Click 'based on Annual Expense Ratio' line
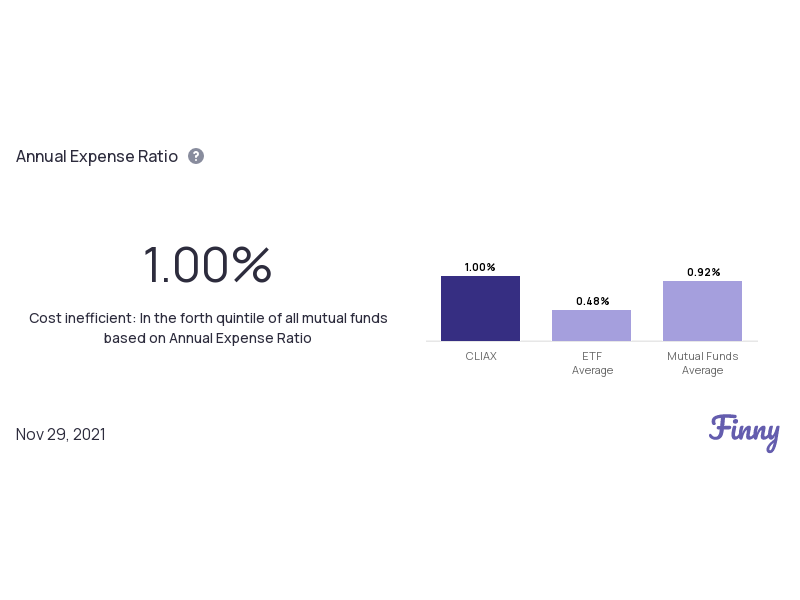 coord(208,338)
